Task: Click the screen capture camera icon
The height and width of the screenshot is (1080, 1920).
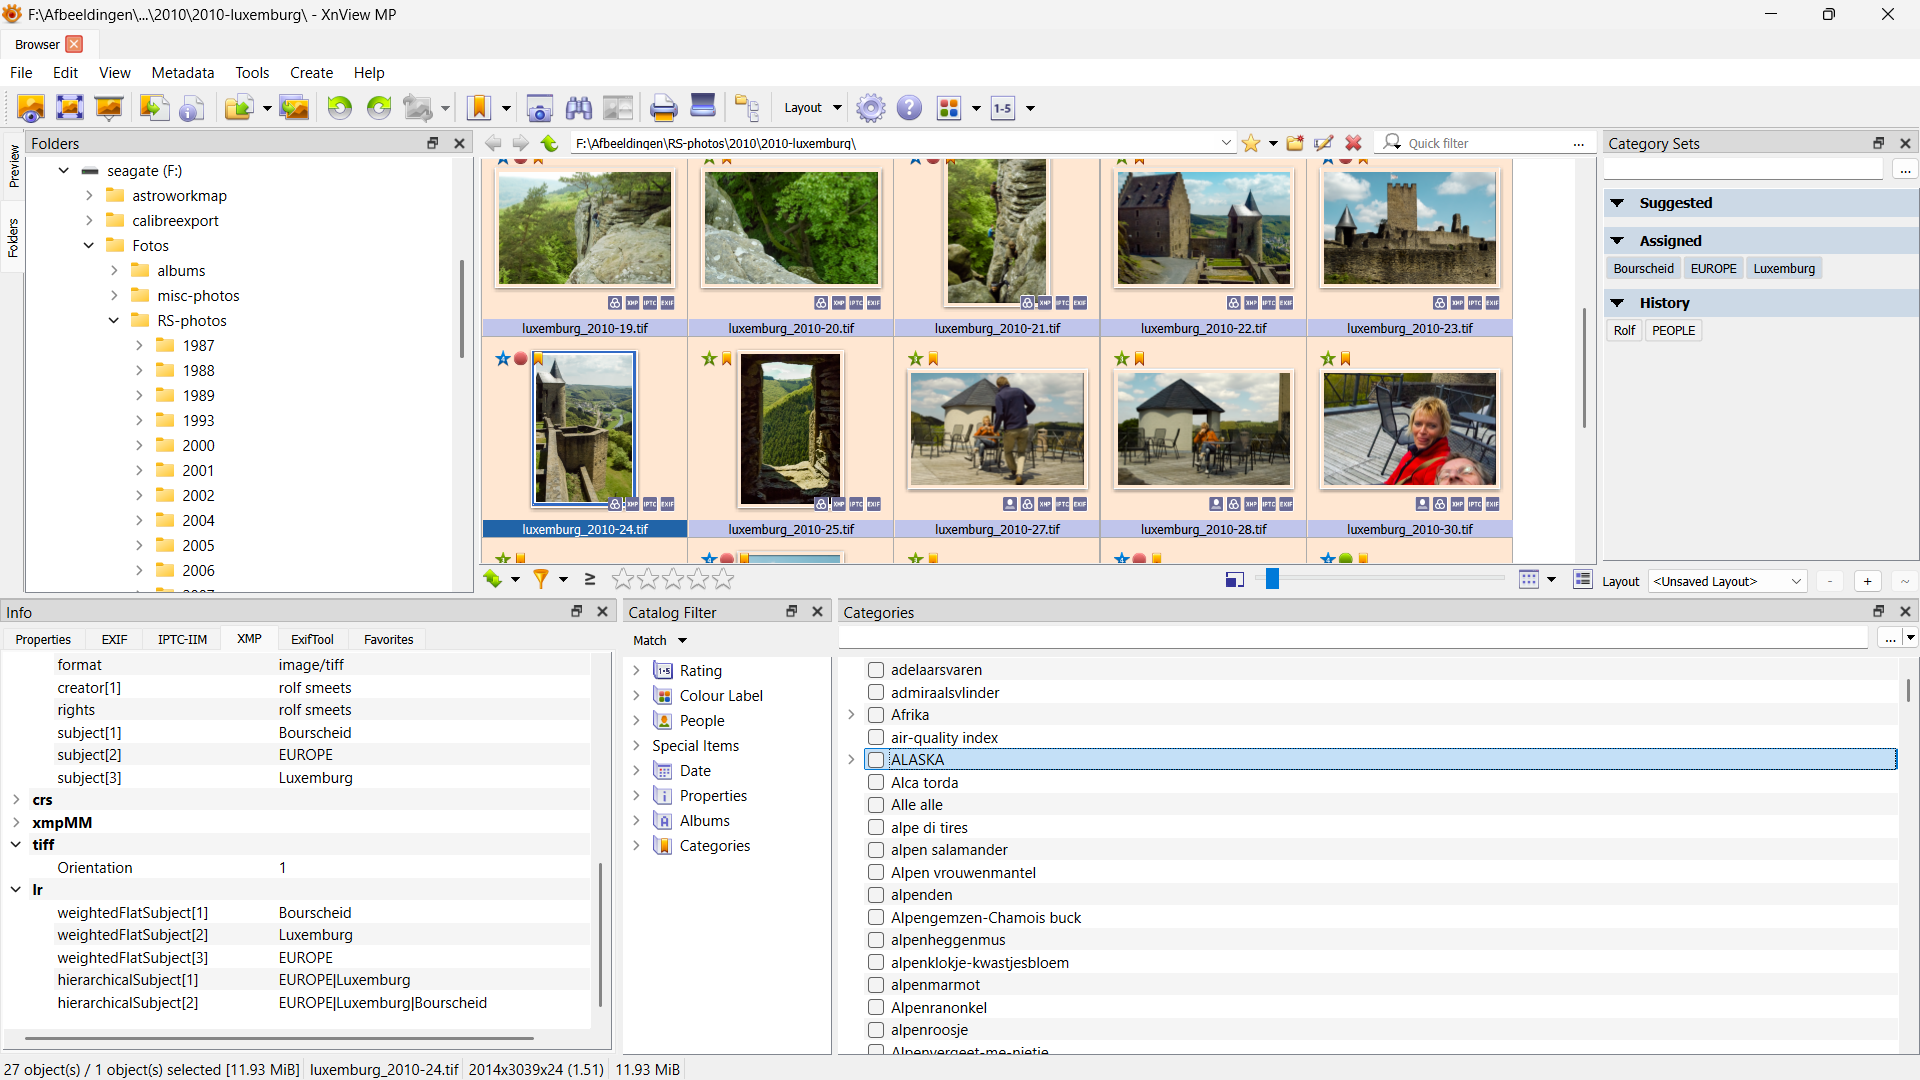Action: click(x=539, y=108)
